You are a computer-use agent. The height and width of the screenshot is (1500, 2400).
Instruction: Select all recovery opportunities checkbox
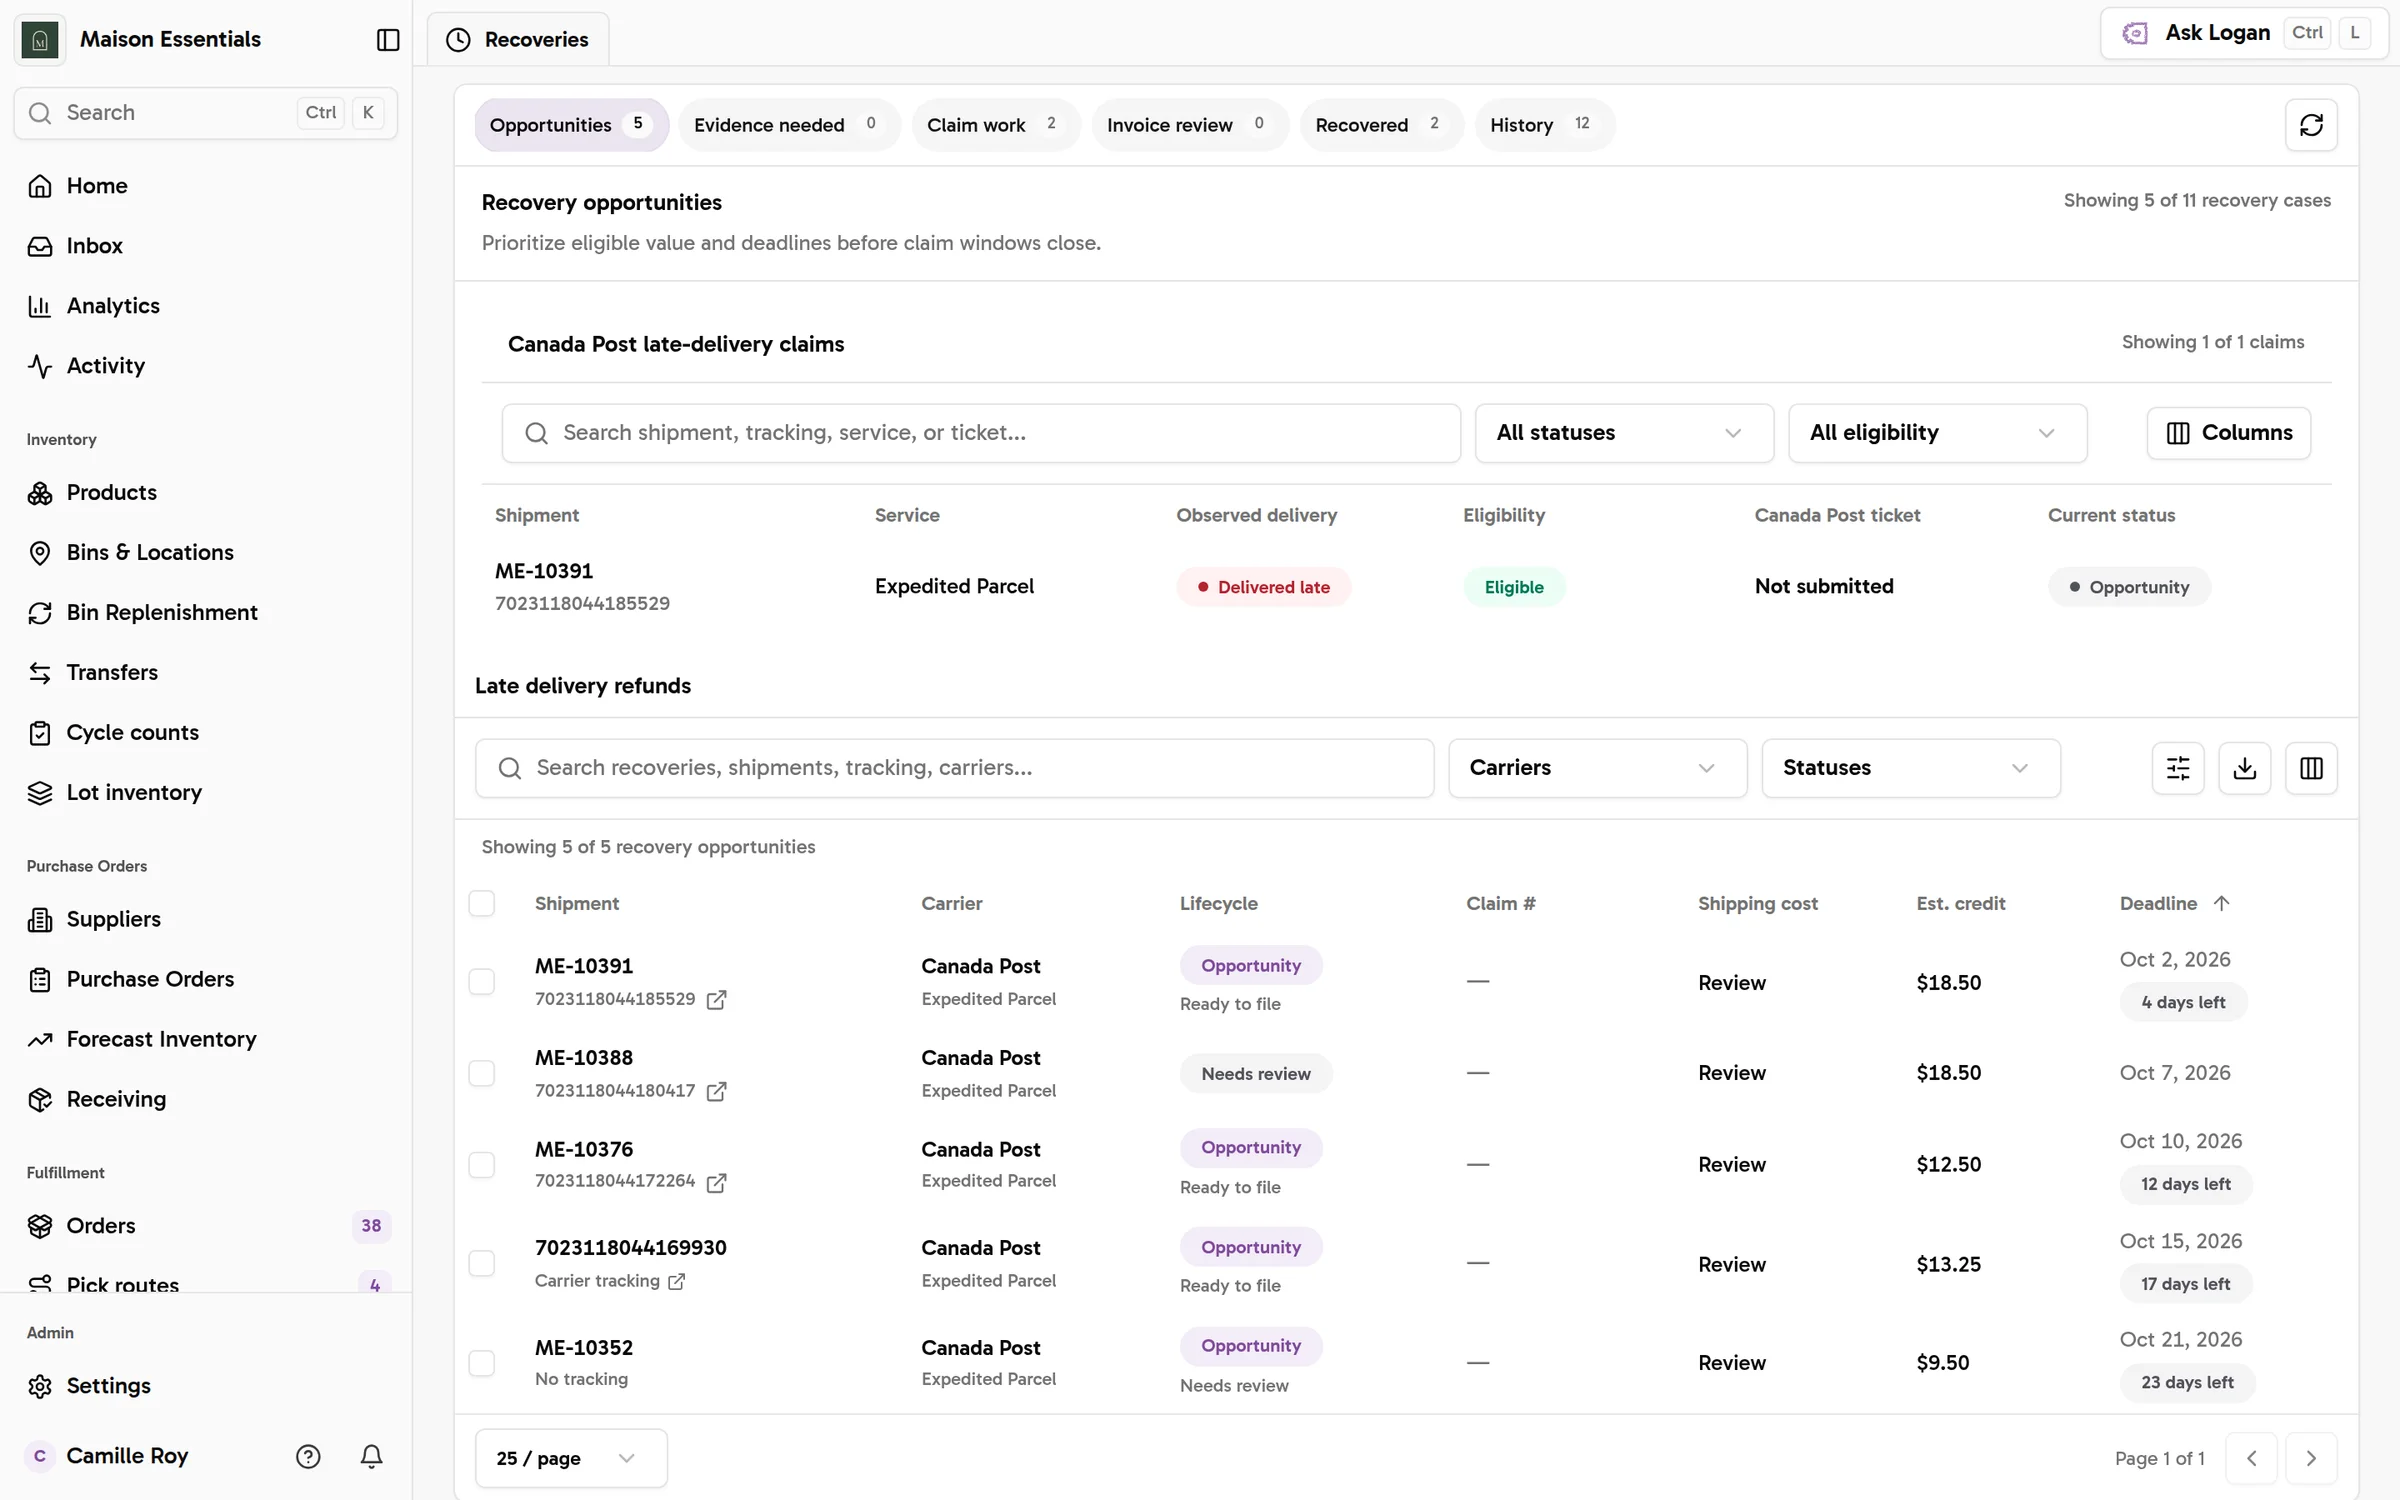point(482,903)
